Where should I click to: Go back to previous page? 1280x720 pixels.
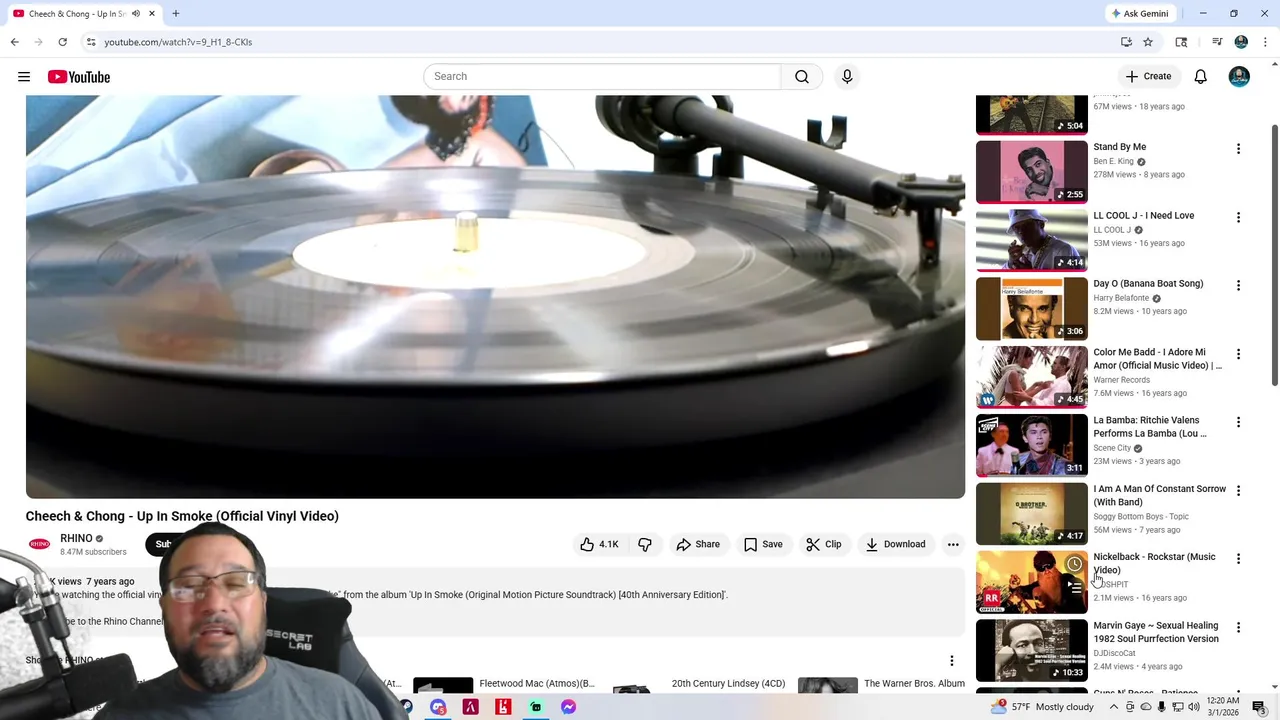[x=14, y=42]
